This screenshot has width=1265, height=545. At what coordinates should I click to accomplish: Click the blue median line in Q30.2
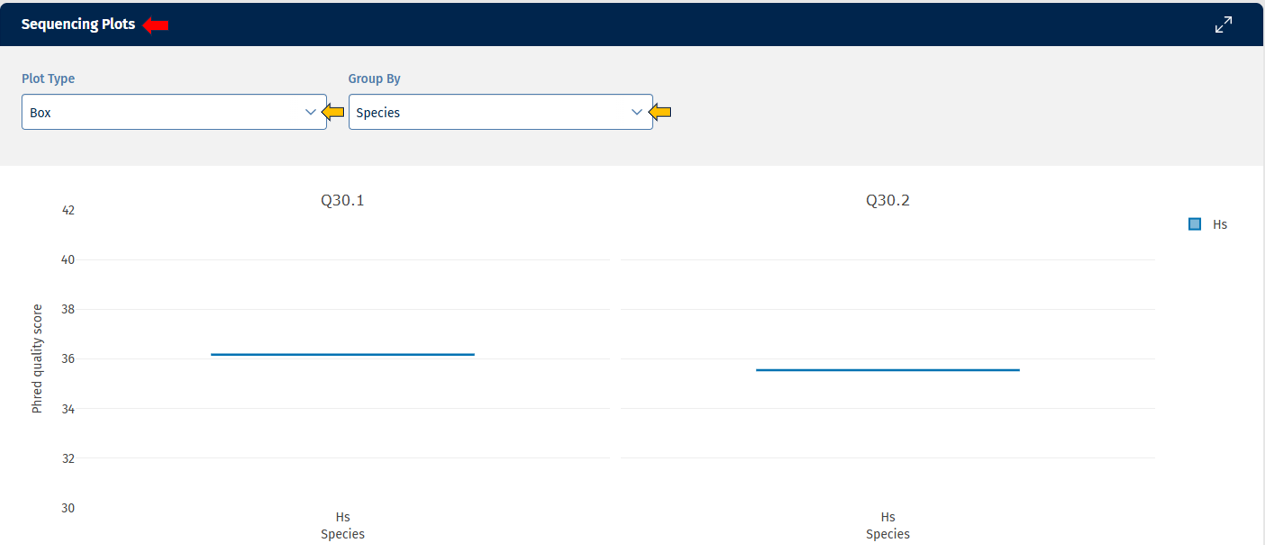(x=887, y=370)
